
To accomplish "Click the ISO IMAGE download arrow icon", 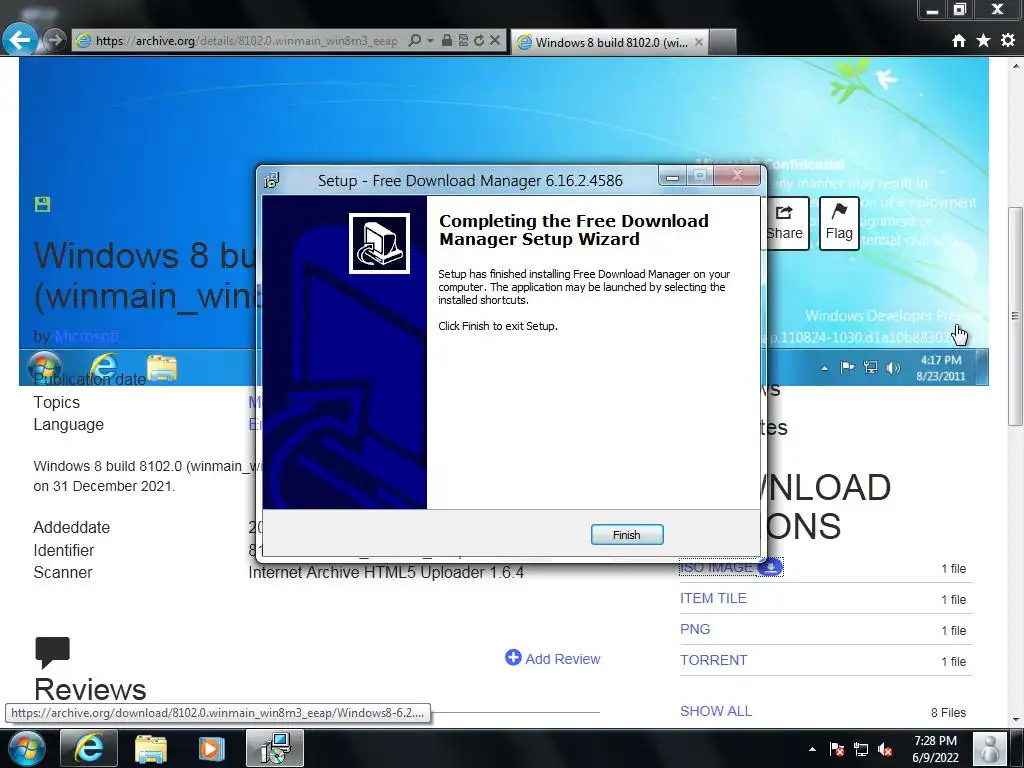I will click(x=771, y=567).
